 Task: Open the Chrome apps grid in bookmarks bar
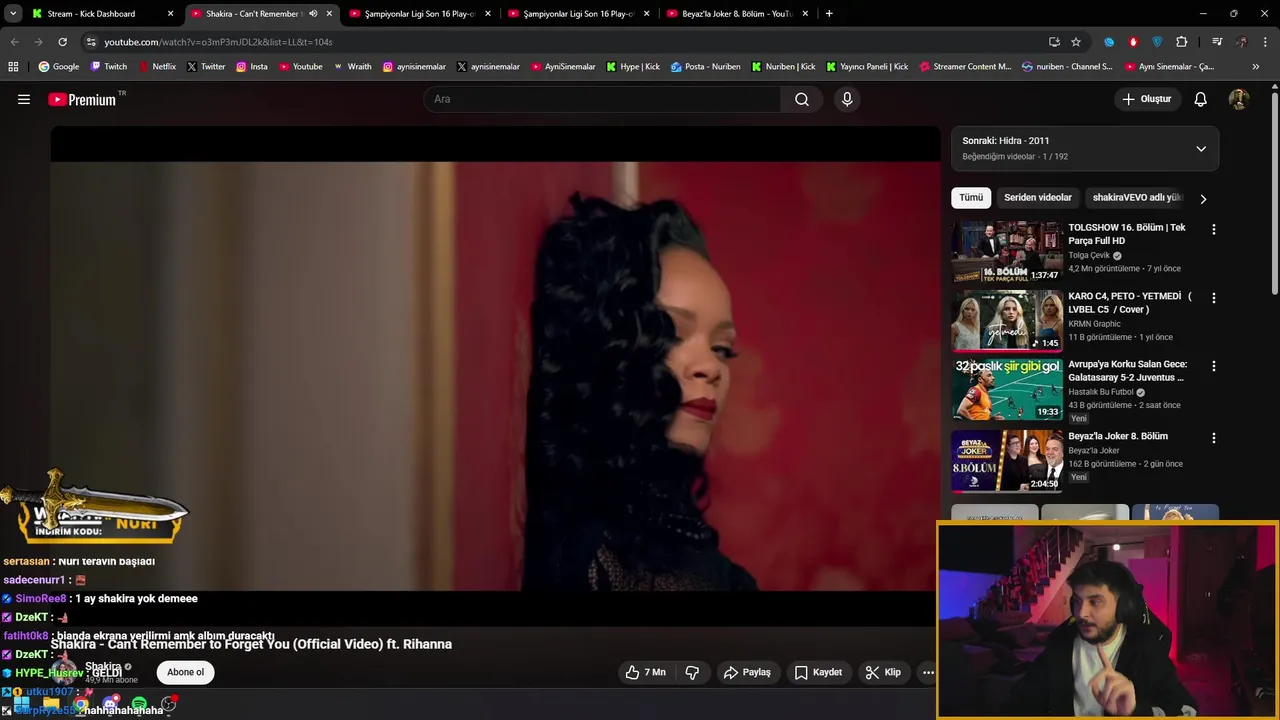(13, 67)
